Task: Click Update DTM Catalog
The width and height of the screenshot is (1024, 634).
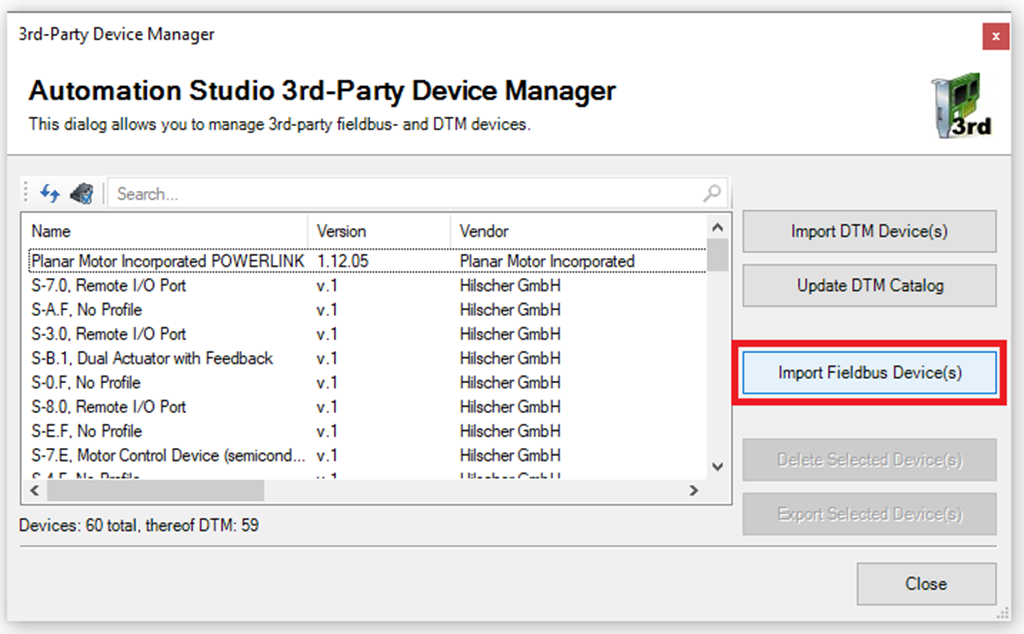Action: tap(868, 285)
